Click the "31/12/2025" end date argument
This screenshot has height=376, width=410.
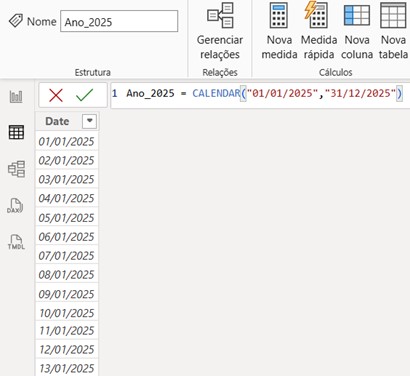click(x=360, y=93)
